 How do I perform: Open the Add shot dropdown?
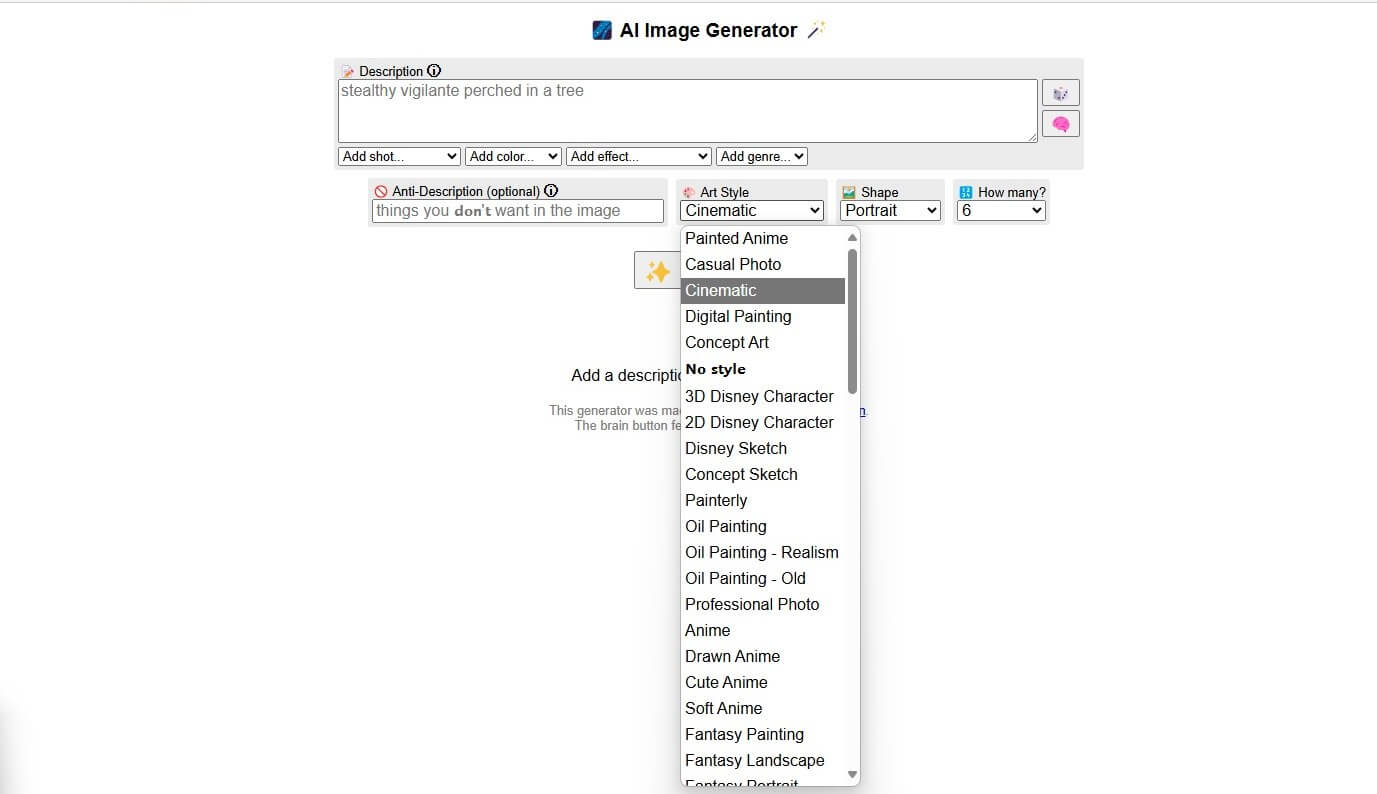tap(399, 156)
